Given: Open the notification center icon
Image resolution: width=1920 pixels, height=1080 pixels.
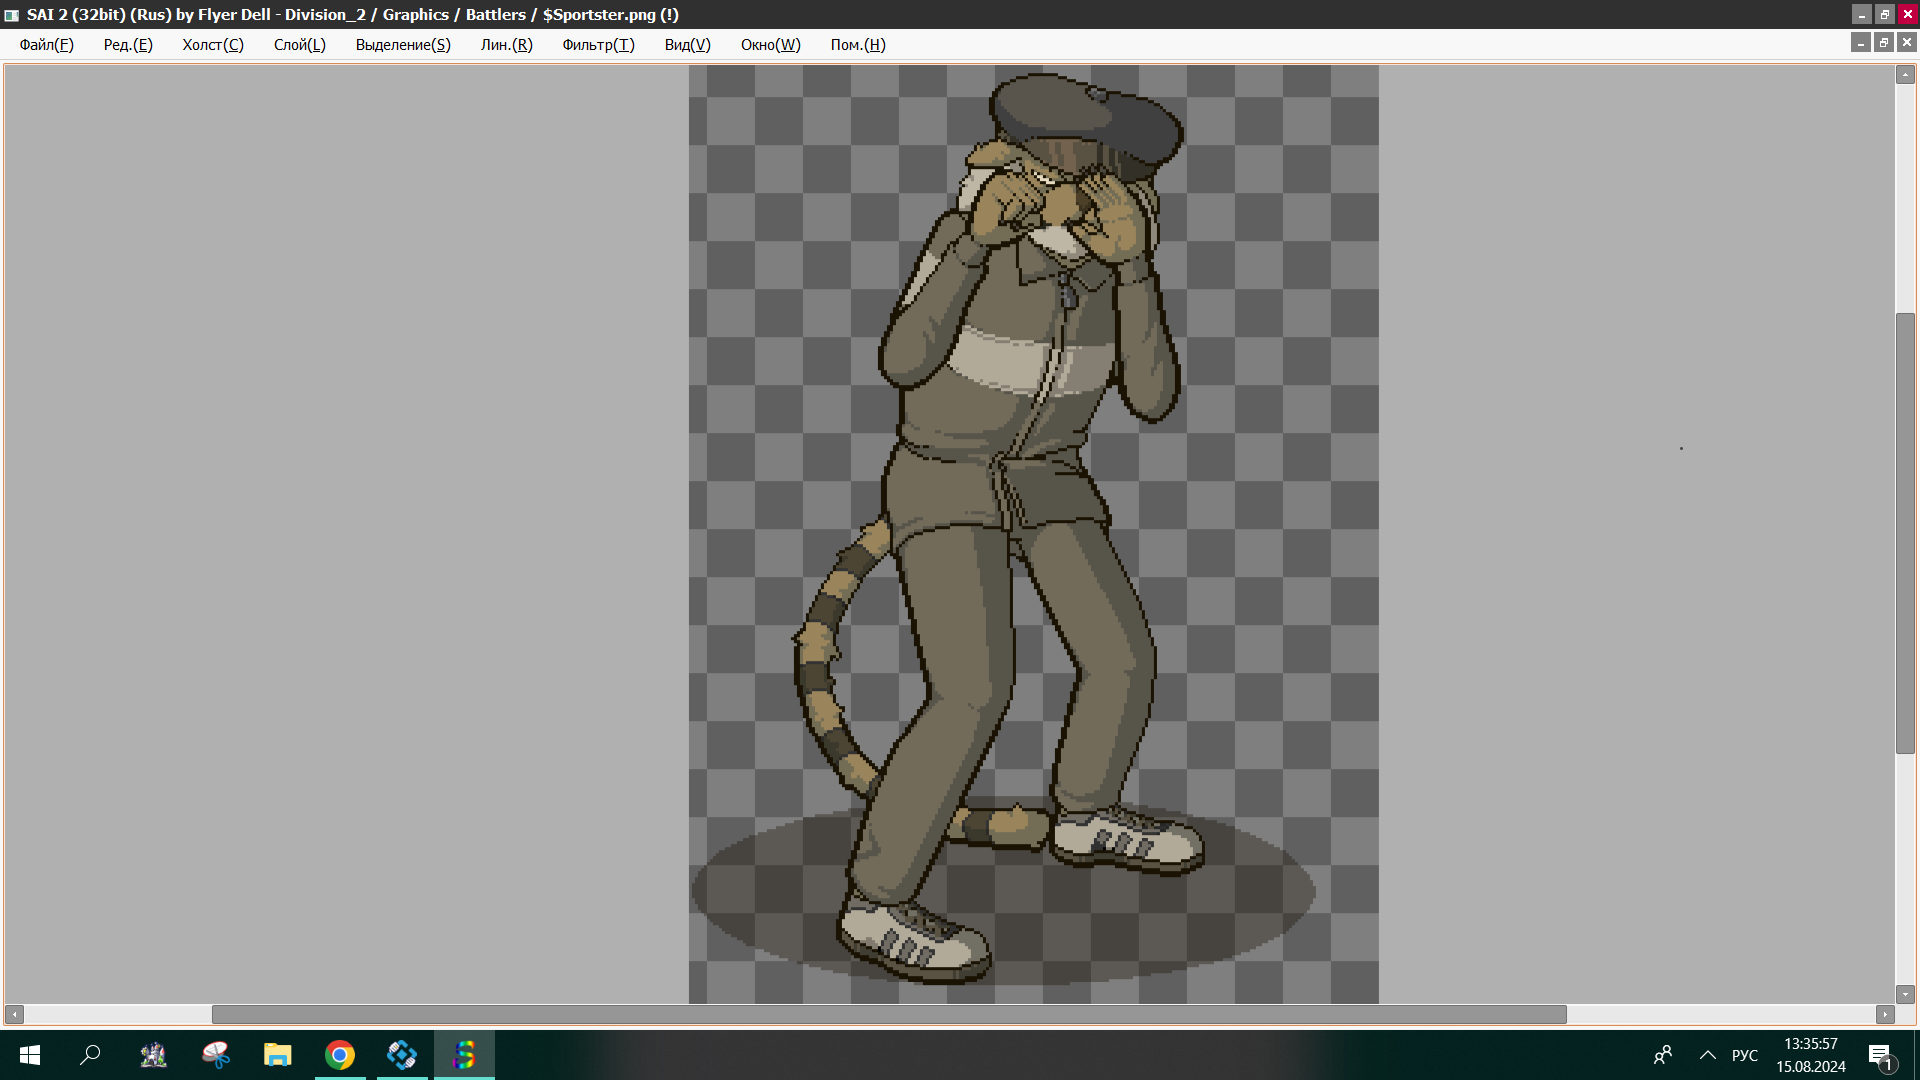Looking at the screenshot, I should 1879,1055.
